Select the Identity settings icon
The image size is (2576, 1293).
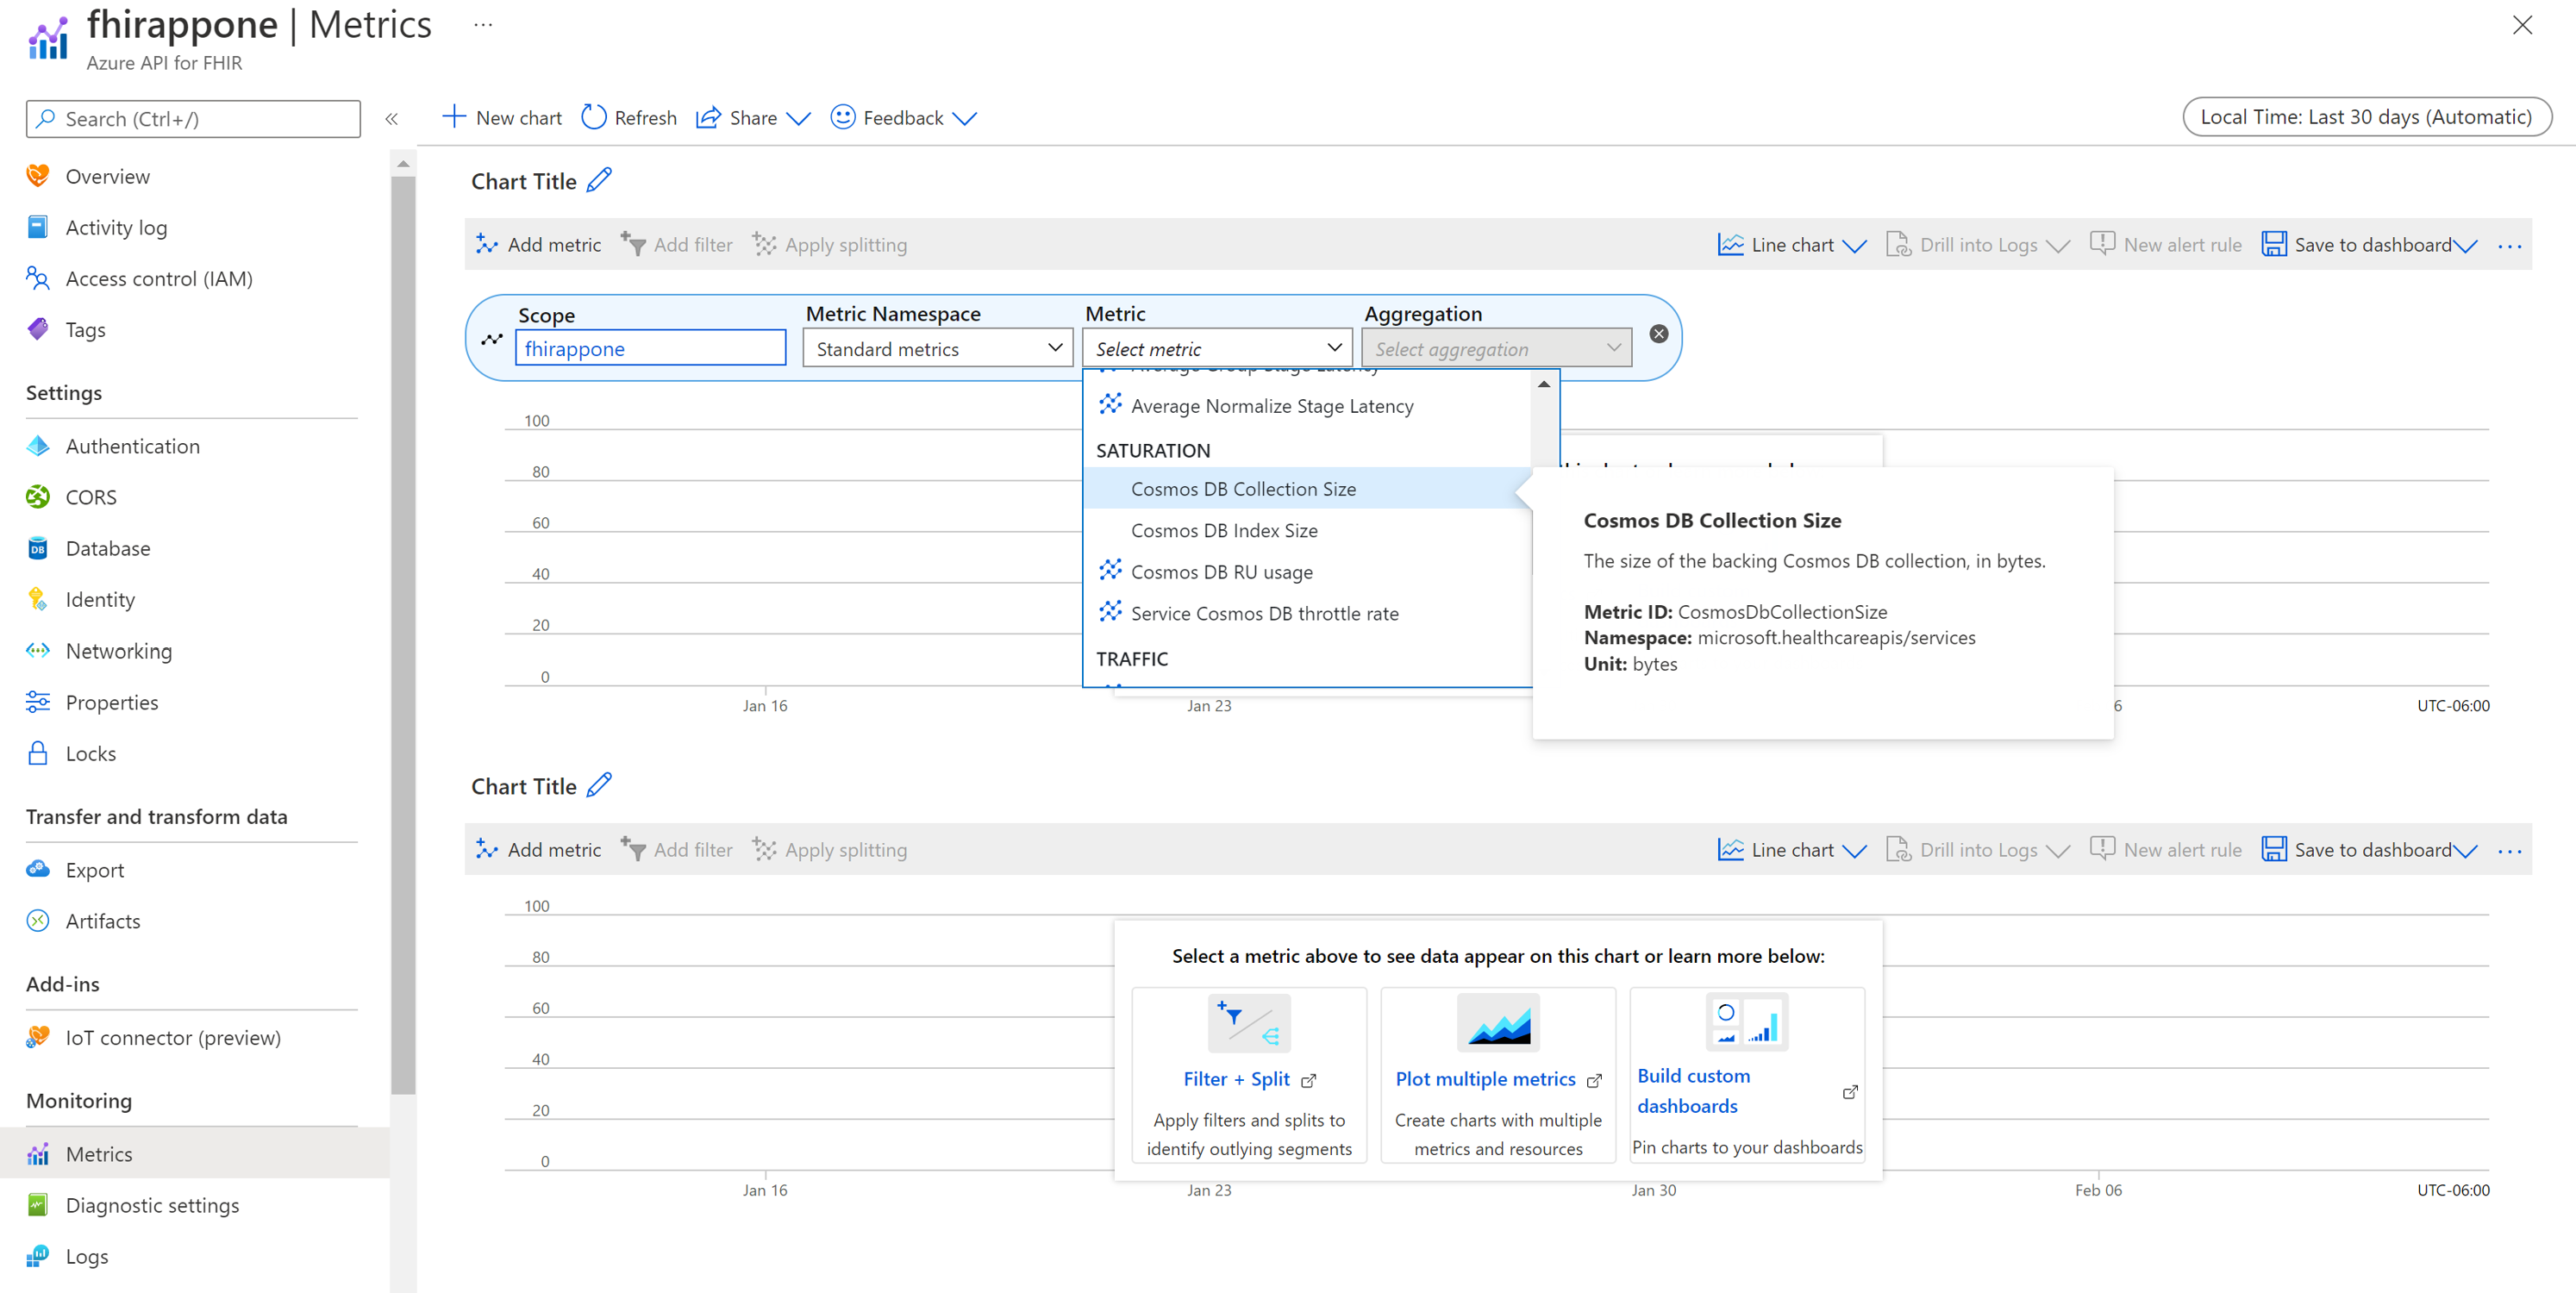tap(37, 599)
